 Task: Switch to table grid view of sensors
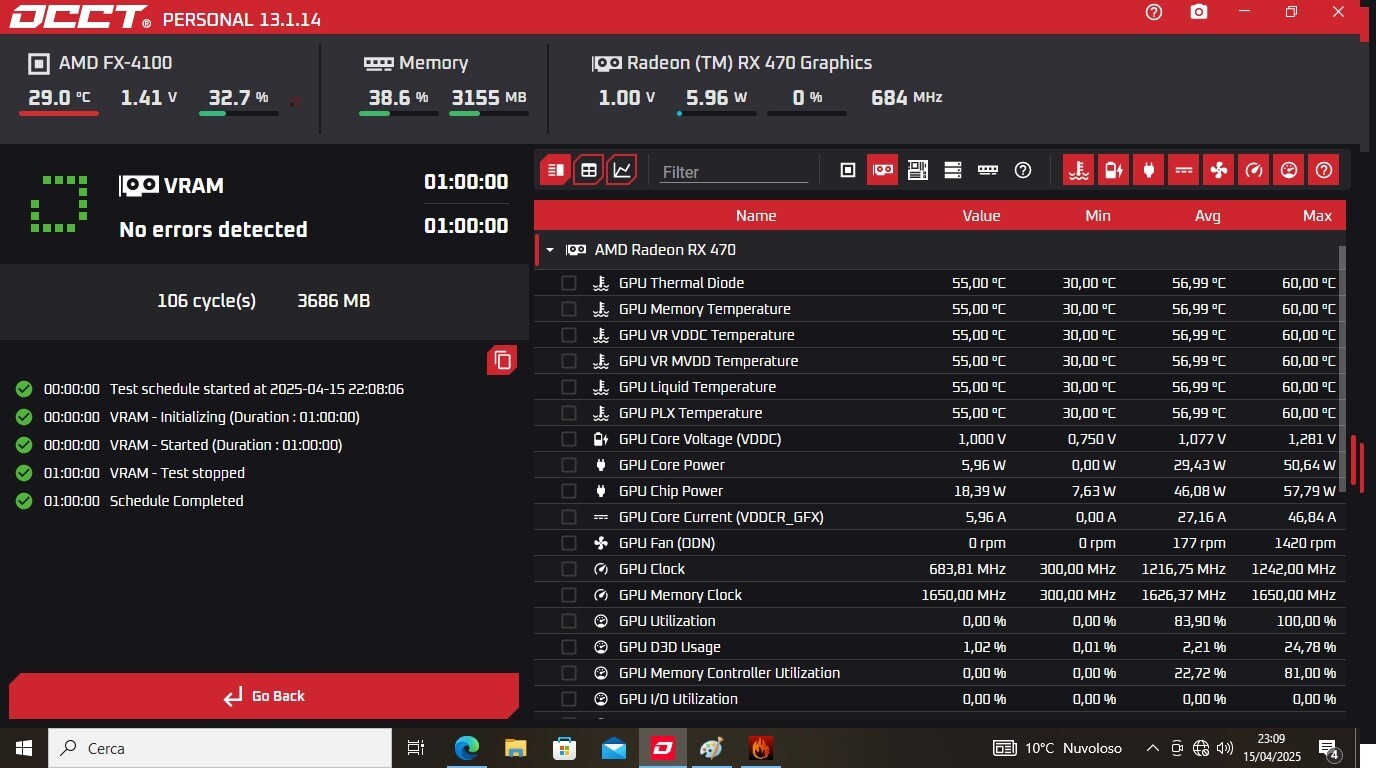[589, 170]
